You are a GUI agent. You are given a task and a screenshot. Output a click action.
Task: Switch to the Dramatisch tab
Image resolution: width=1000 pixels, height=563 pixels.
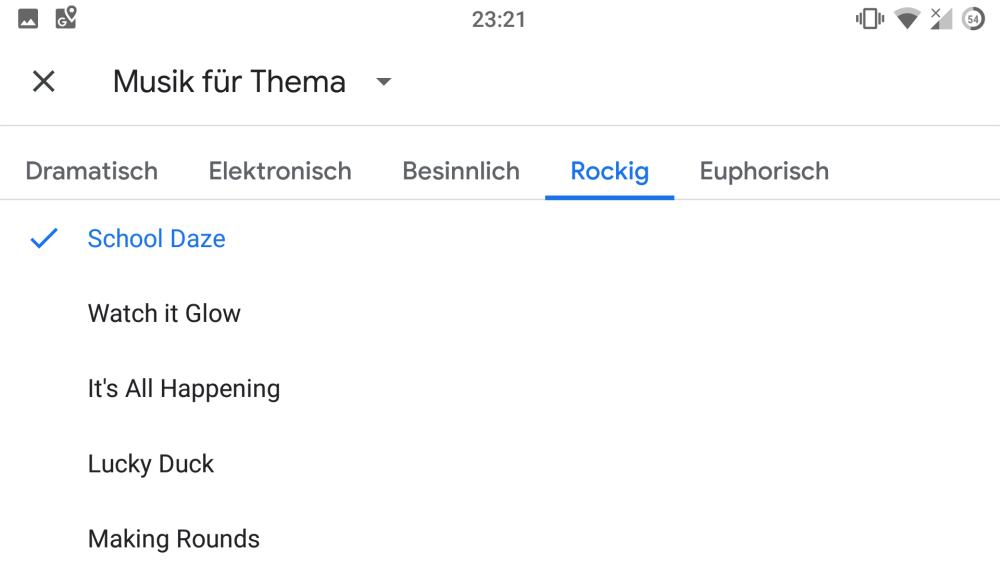tap(92, 171)
